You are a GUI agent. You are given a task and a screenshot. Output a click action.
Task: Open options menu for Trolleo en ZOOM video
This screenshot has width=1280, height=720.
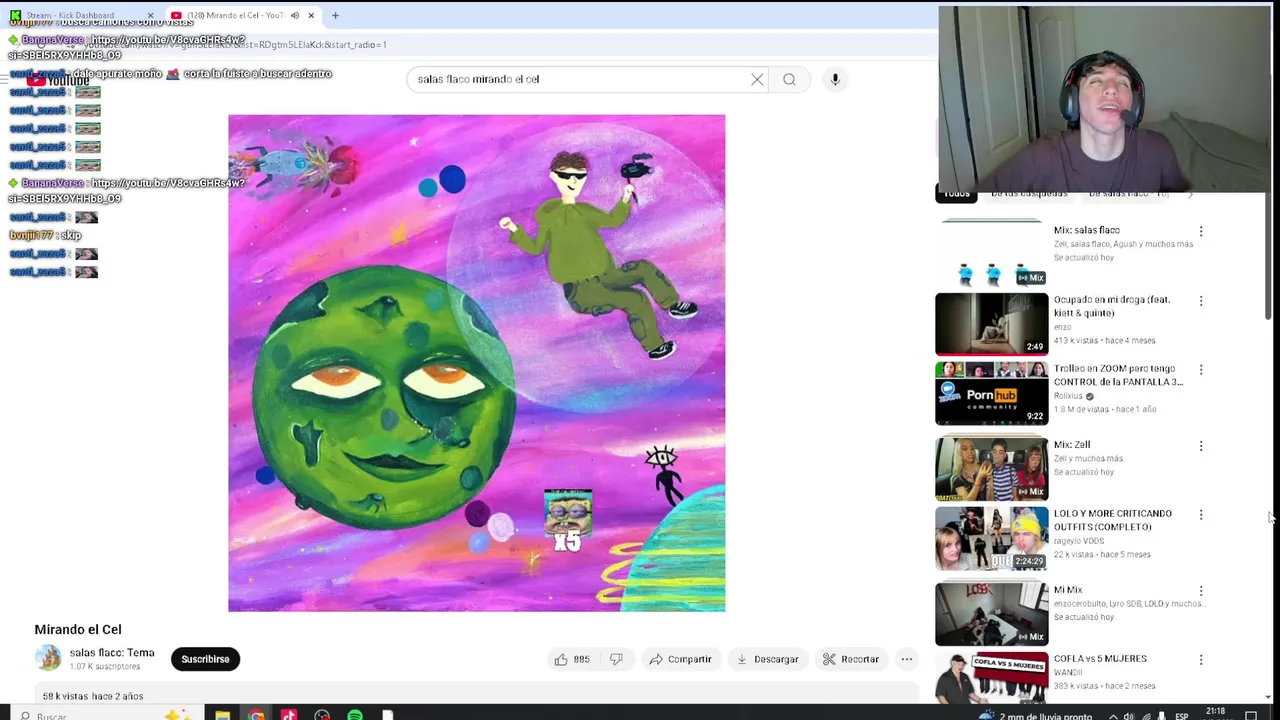(x=1201, y=369)
